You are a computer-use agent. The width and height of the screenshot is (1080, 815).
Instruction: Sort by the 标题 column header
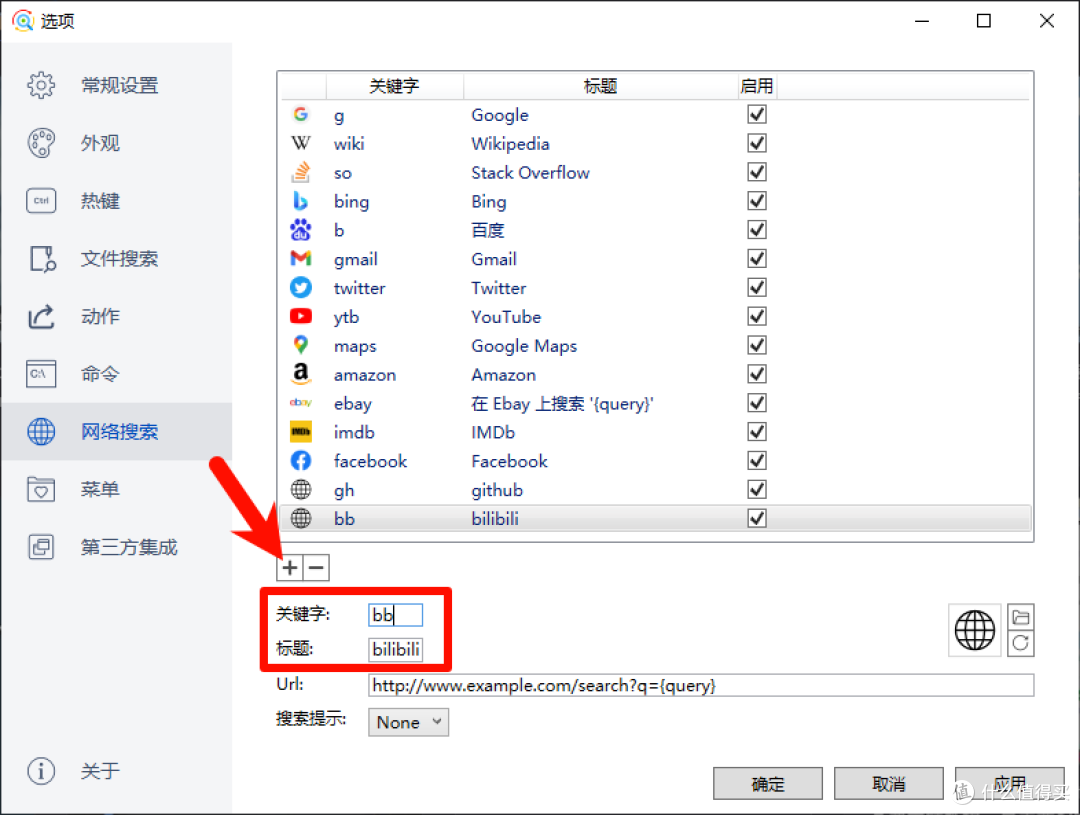601,86
